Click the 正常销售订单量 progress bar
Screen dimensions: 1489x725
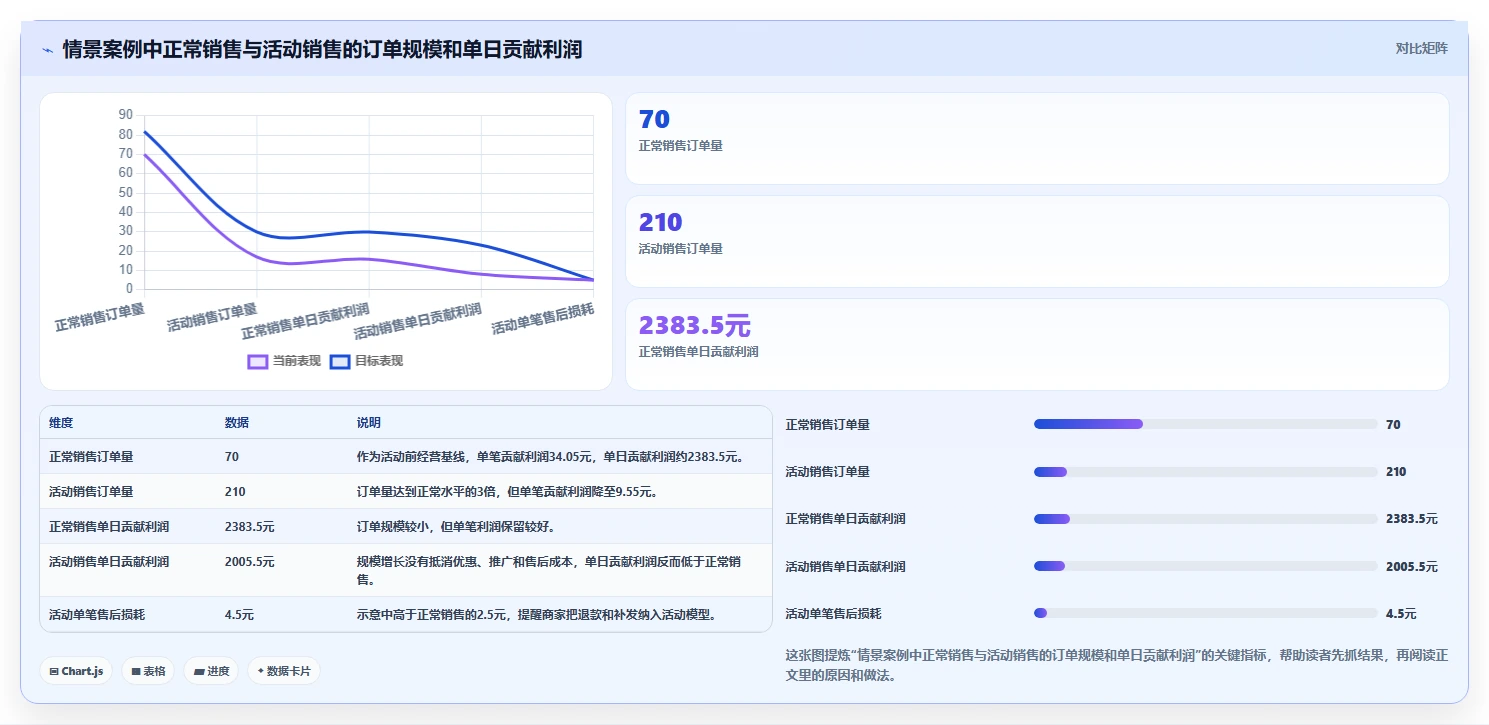pos(1205,424)
